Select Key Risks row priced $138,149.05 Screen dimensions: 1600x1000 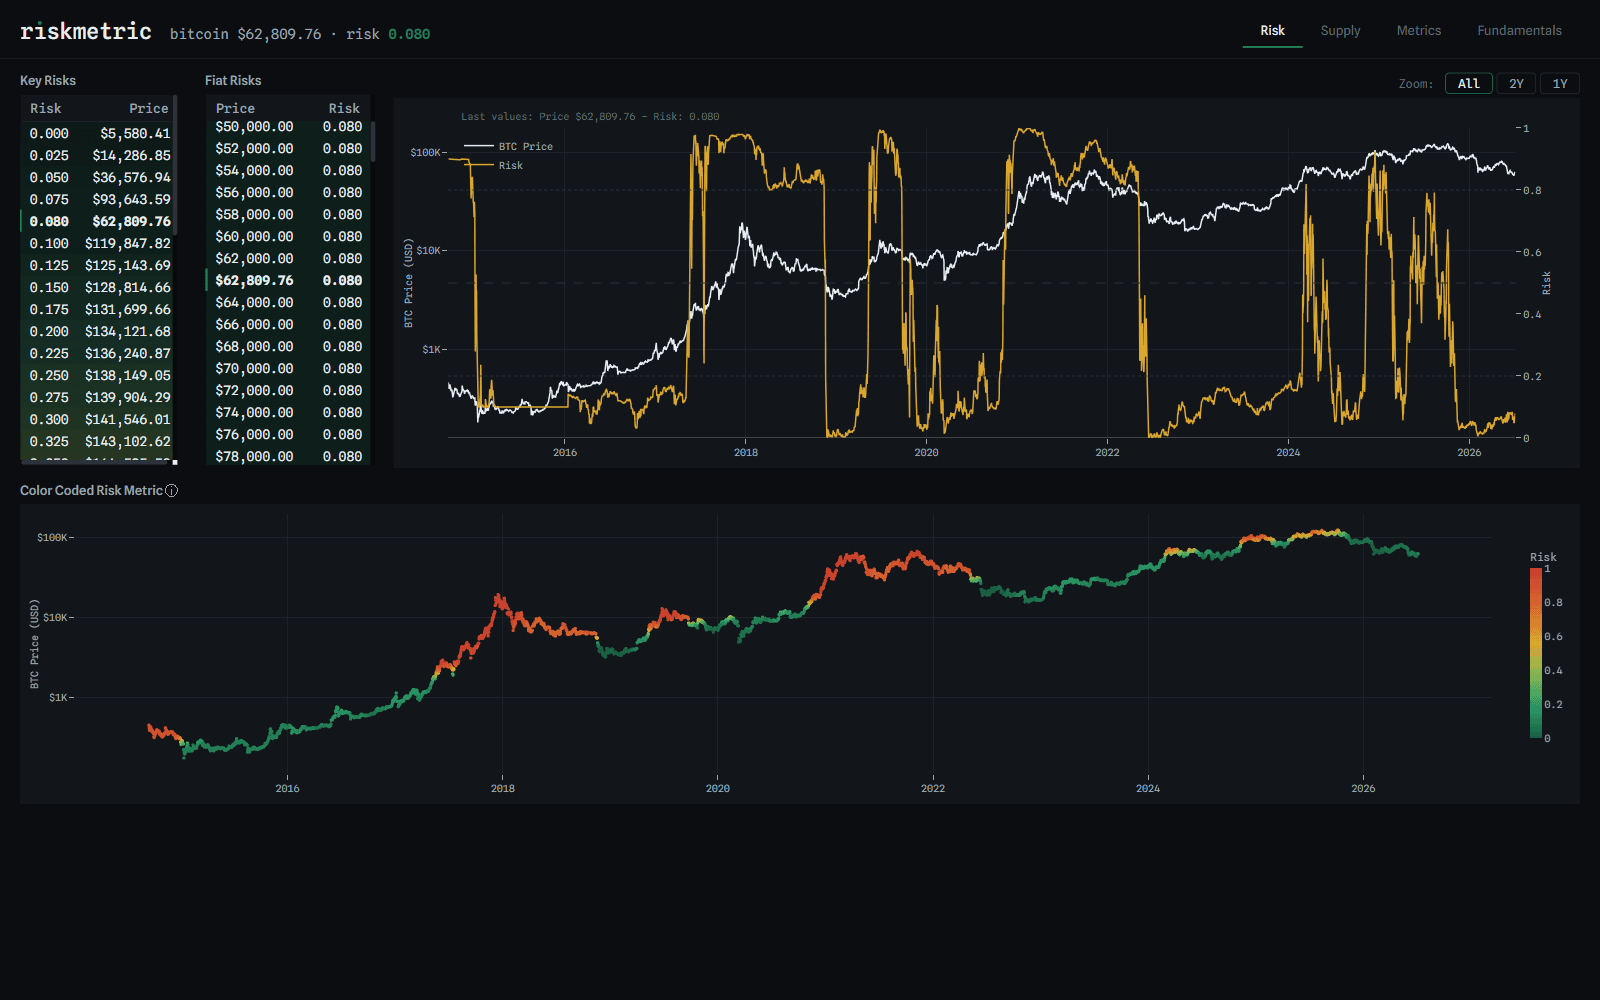[99, 375]
